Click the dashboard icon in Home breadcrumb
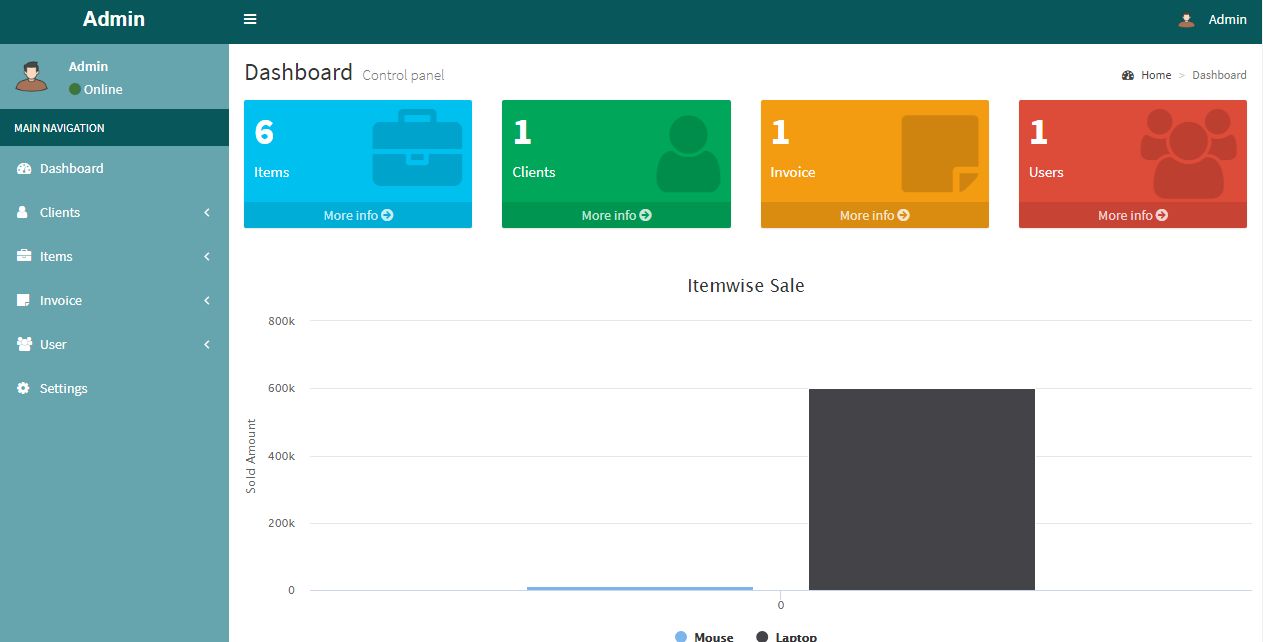The image size is (1263, 642). tap(1128, 75)
